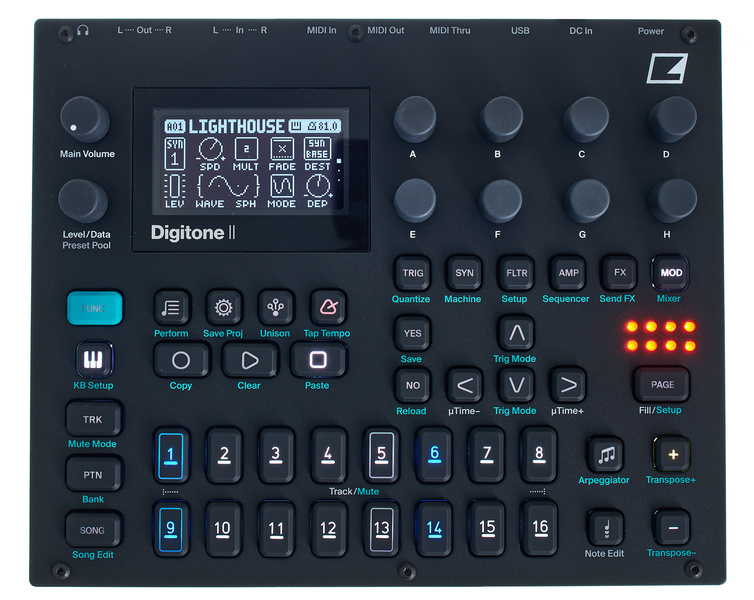
Task: Open KB Setup with the keyboard icon button
Action: coord(94,359)
